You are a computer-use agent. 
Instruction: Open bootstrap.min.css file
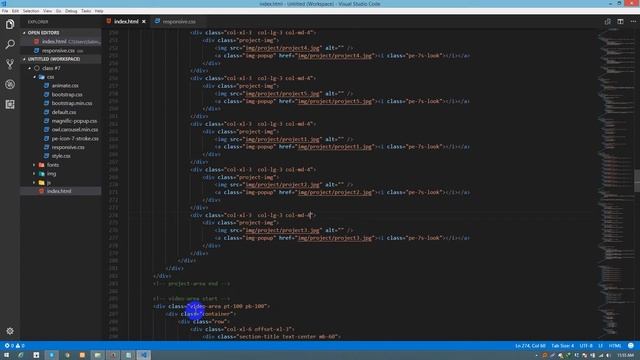click(71, 103)
